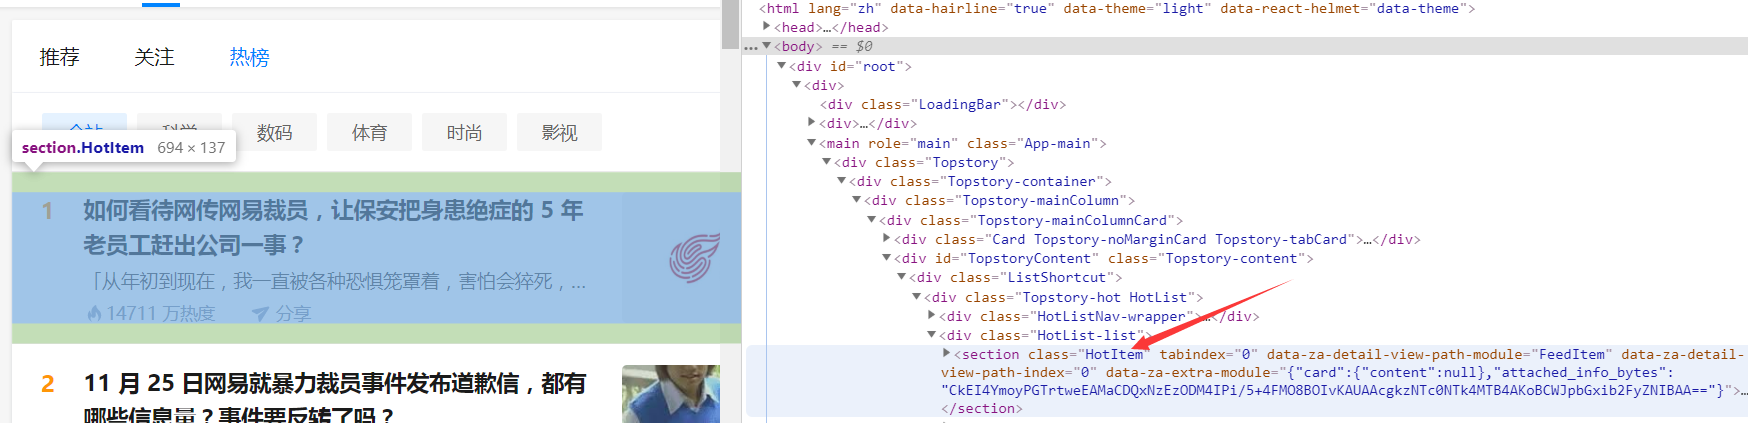
Task: Collapse the Topstory-mainColumnCard node
Action: click(x=872, y=220)
